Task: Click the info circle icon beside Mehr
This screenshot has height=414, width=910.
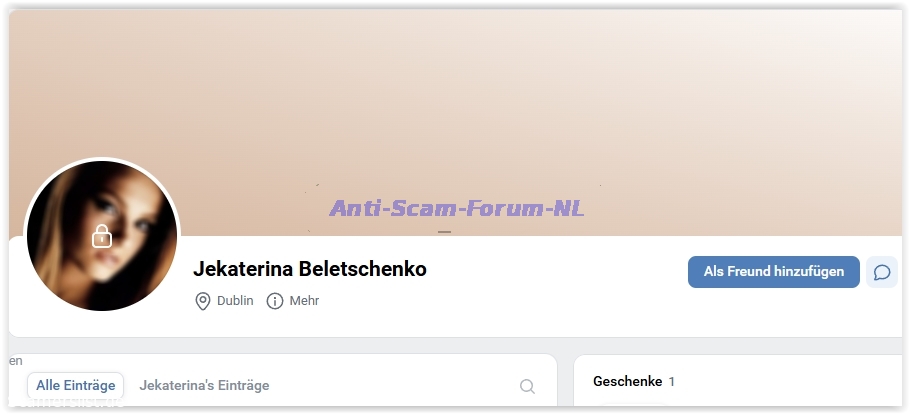Action: 275,301
